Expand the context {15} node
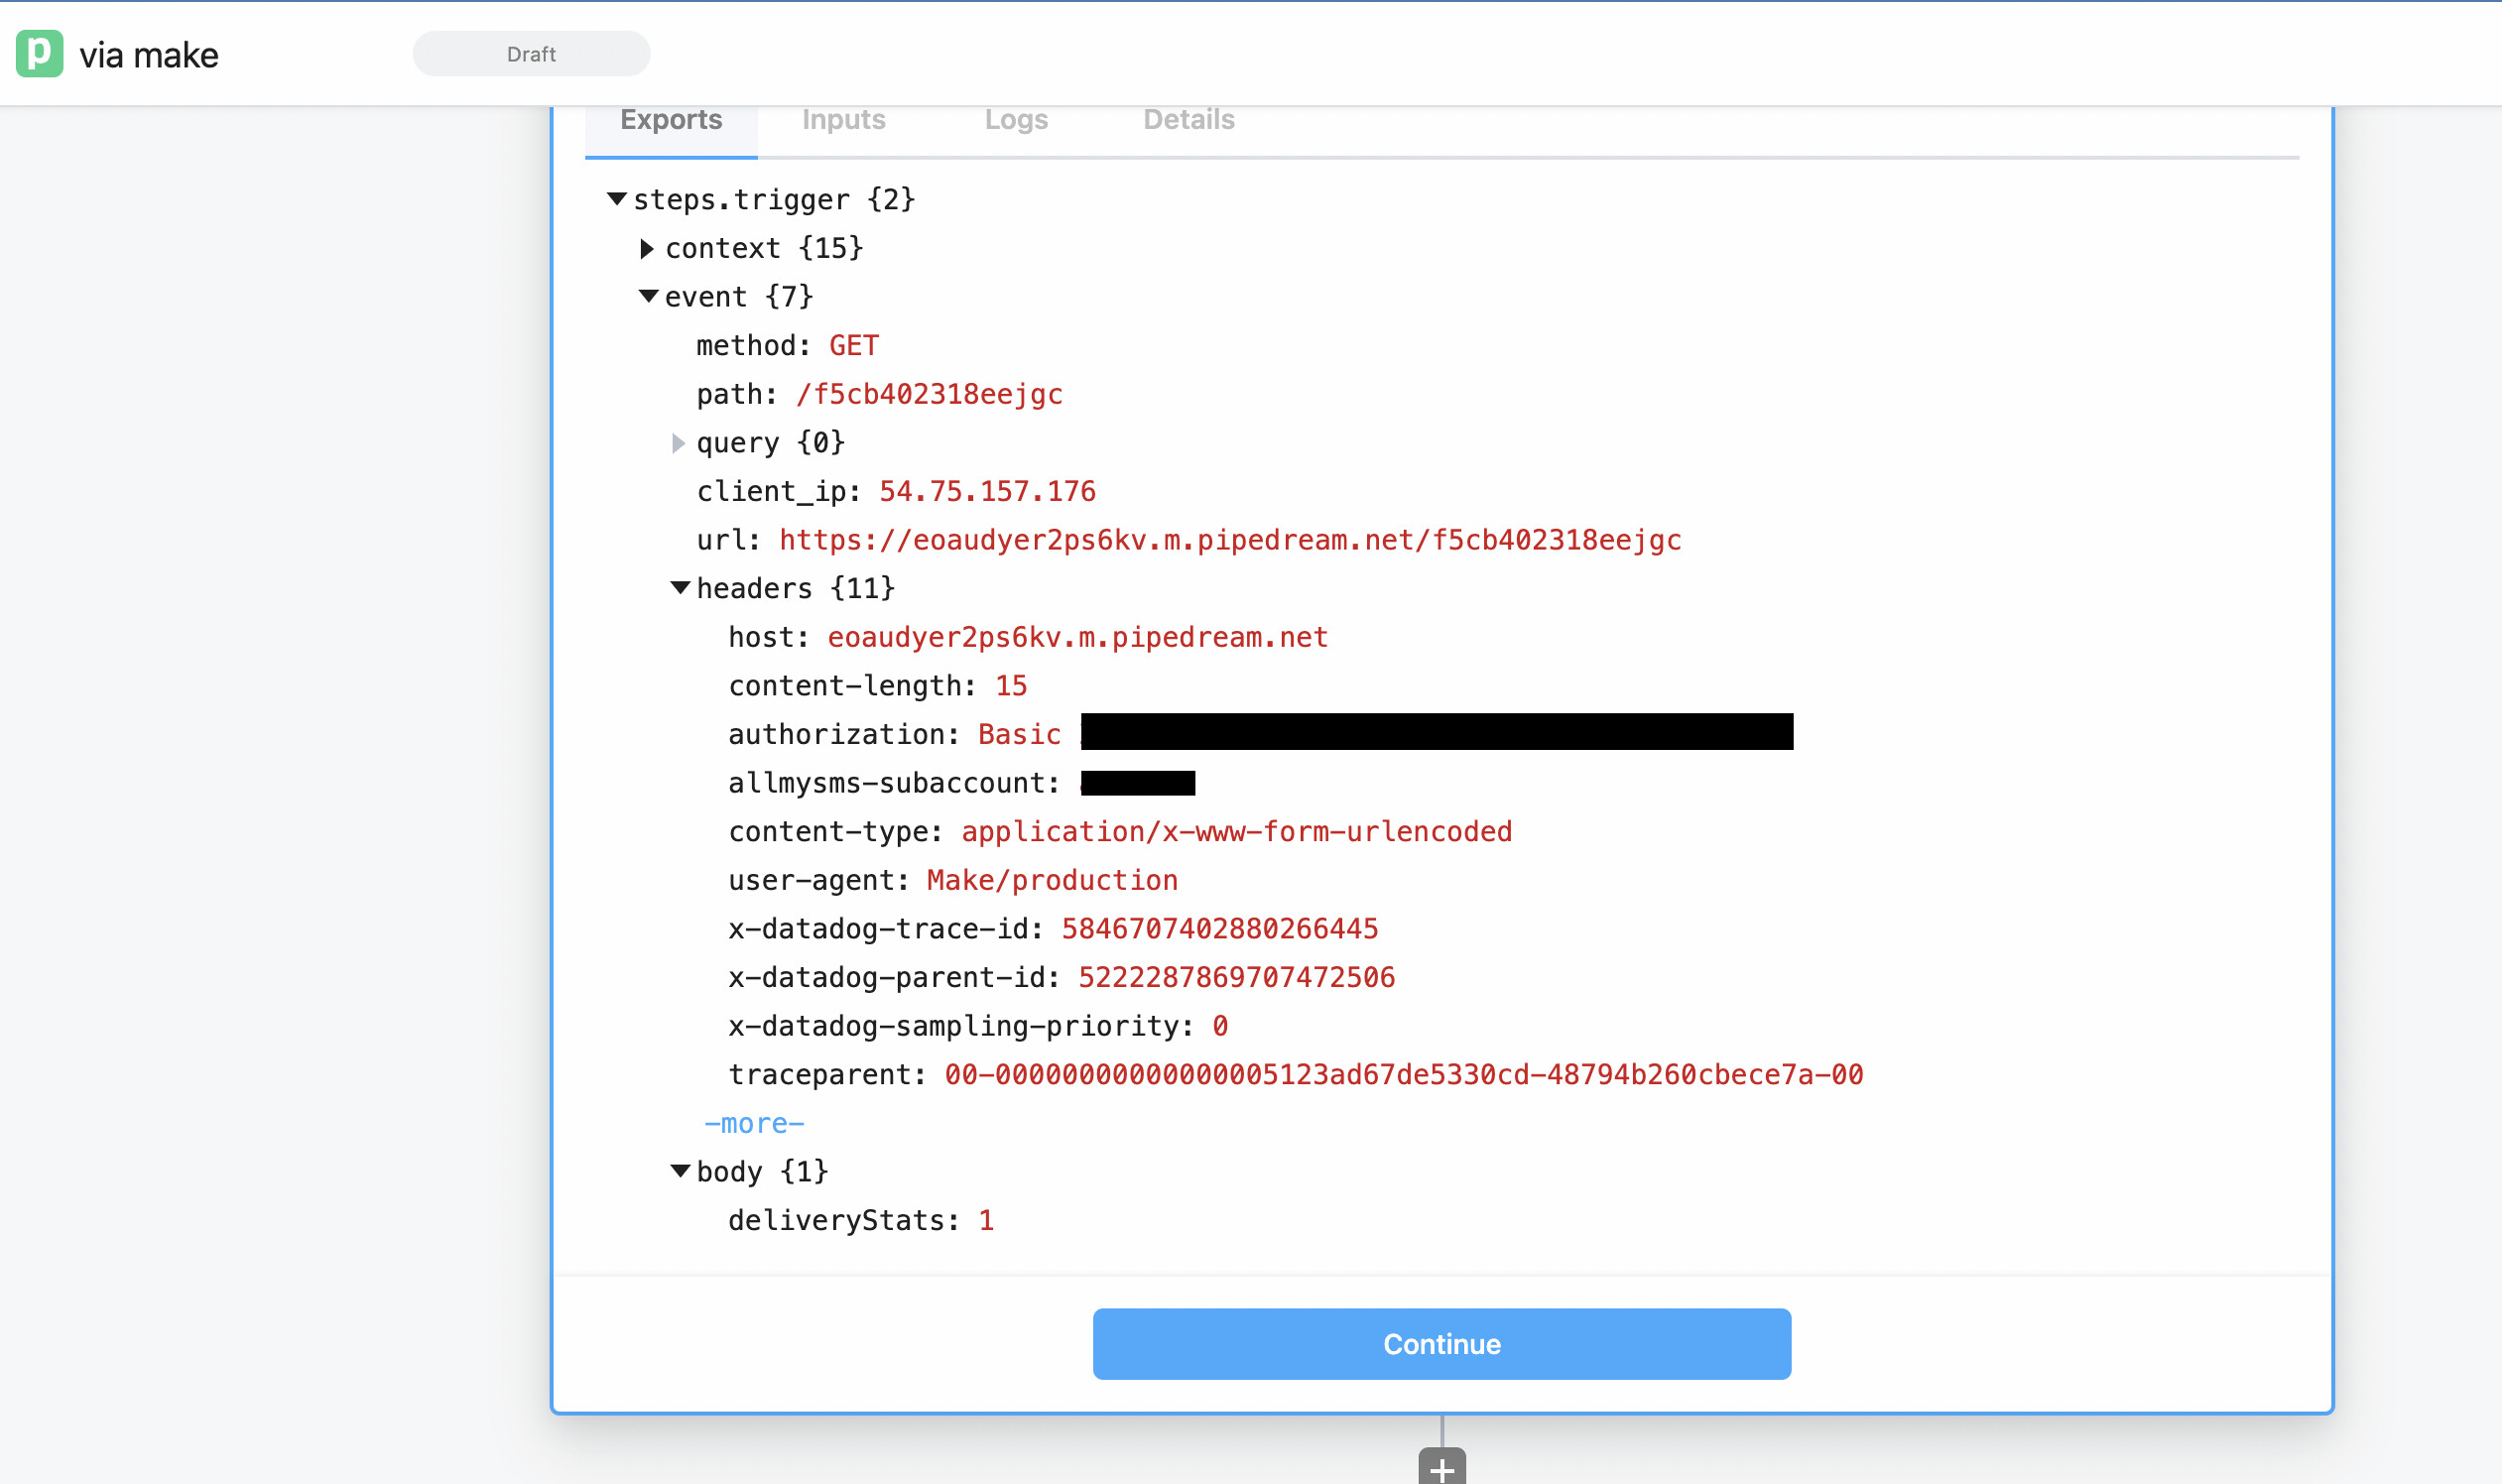Viewport: 2502px width, 1484px height. pos(647,248)
